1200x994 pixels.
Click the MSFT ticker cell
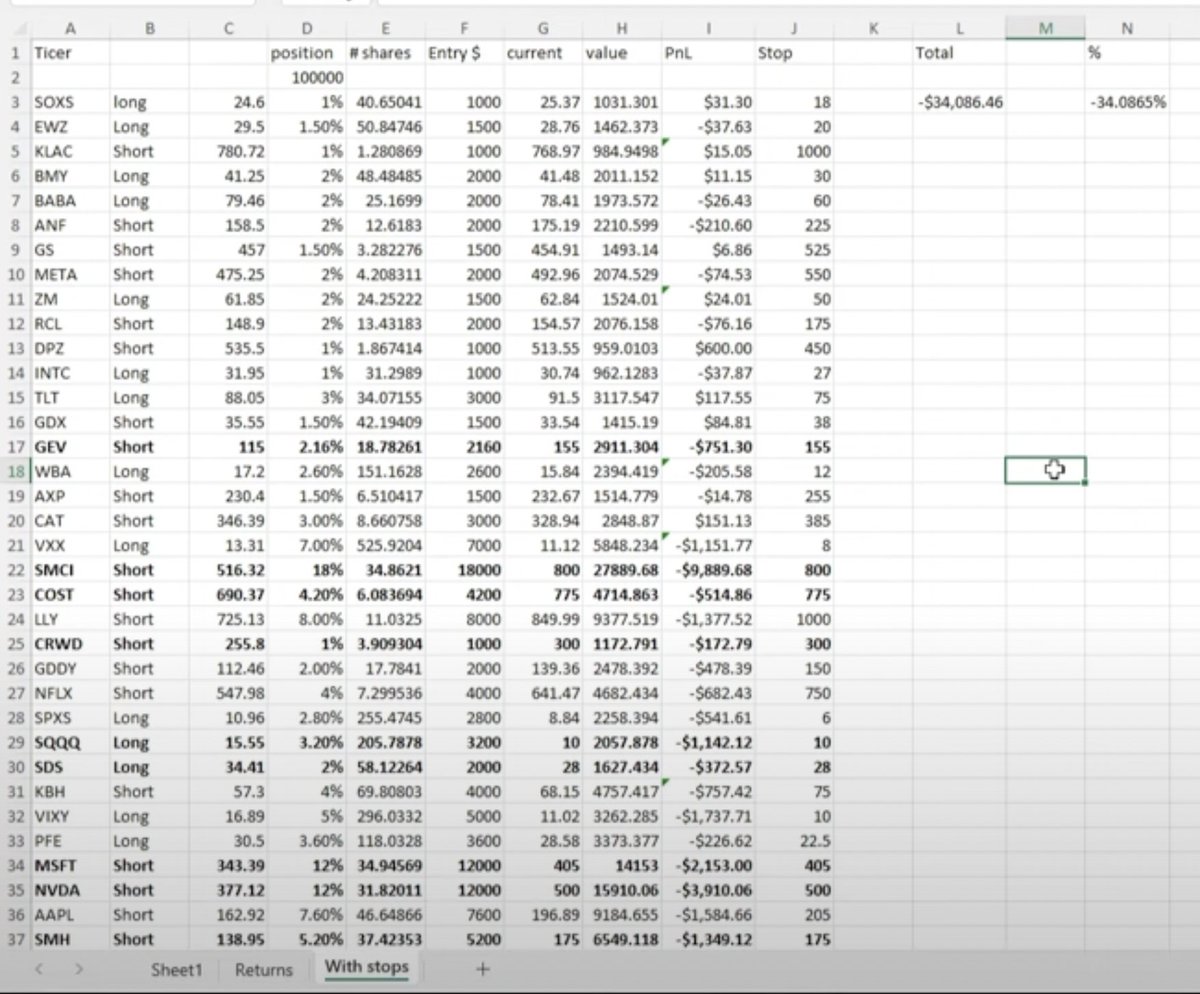coord(69,865)
